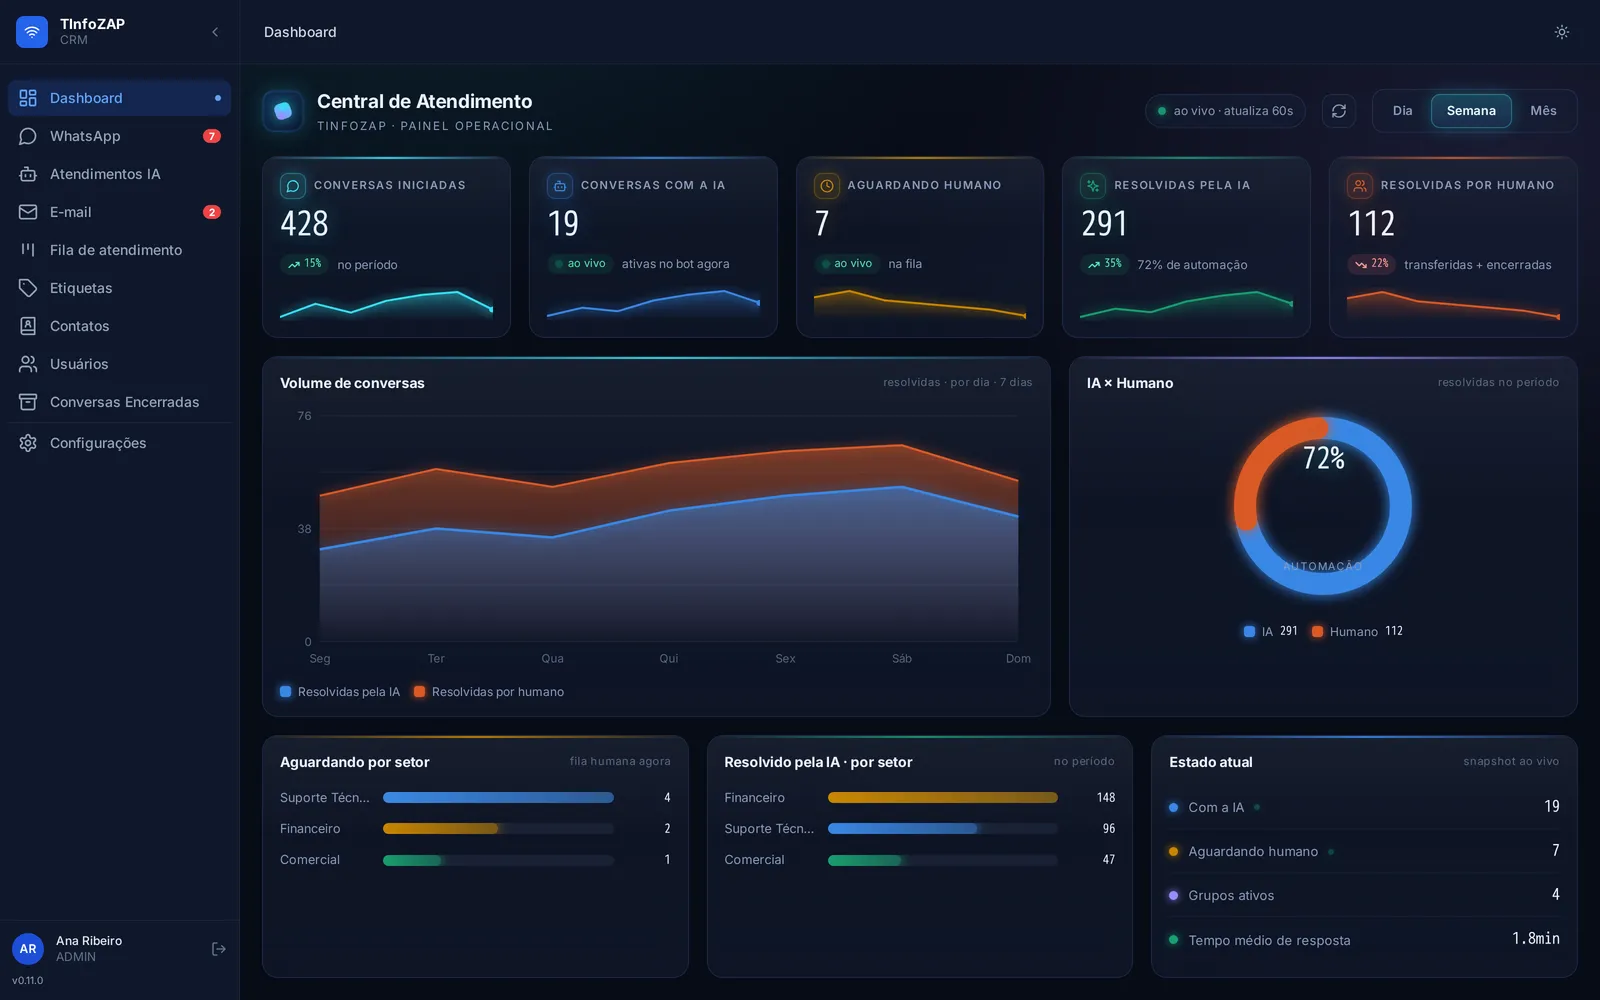Click the Contatos address book icon
The width and height of the screenshot is (1600, 1000).
[x=28, y=326]
